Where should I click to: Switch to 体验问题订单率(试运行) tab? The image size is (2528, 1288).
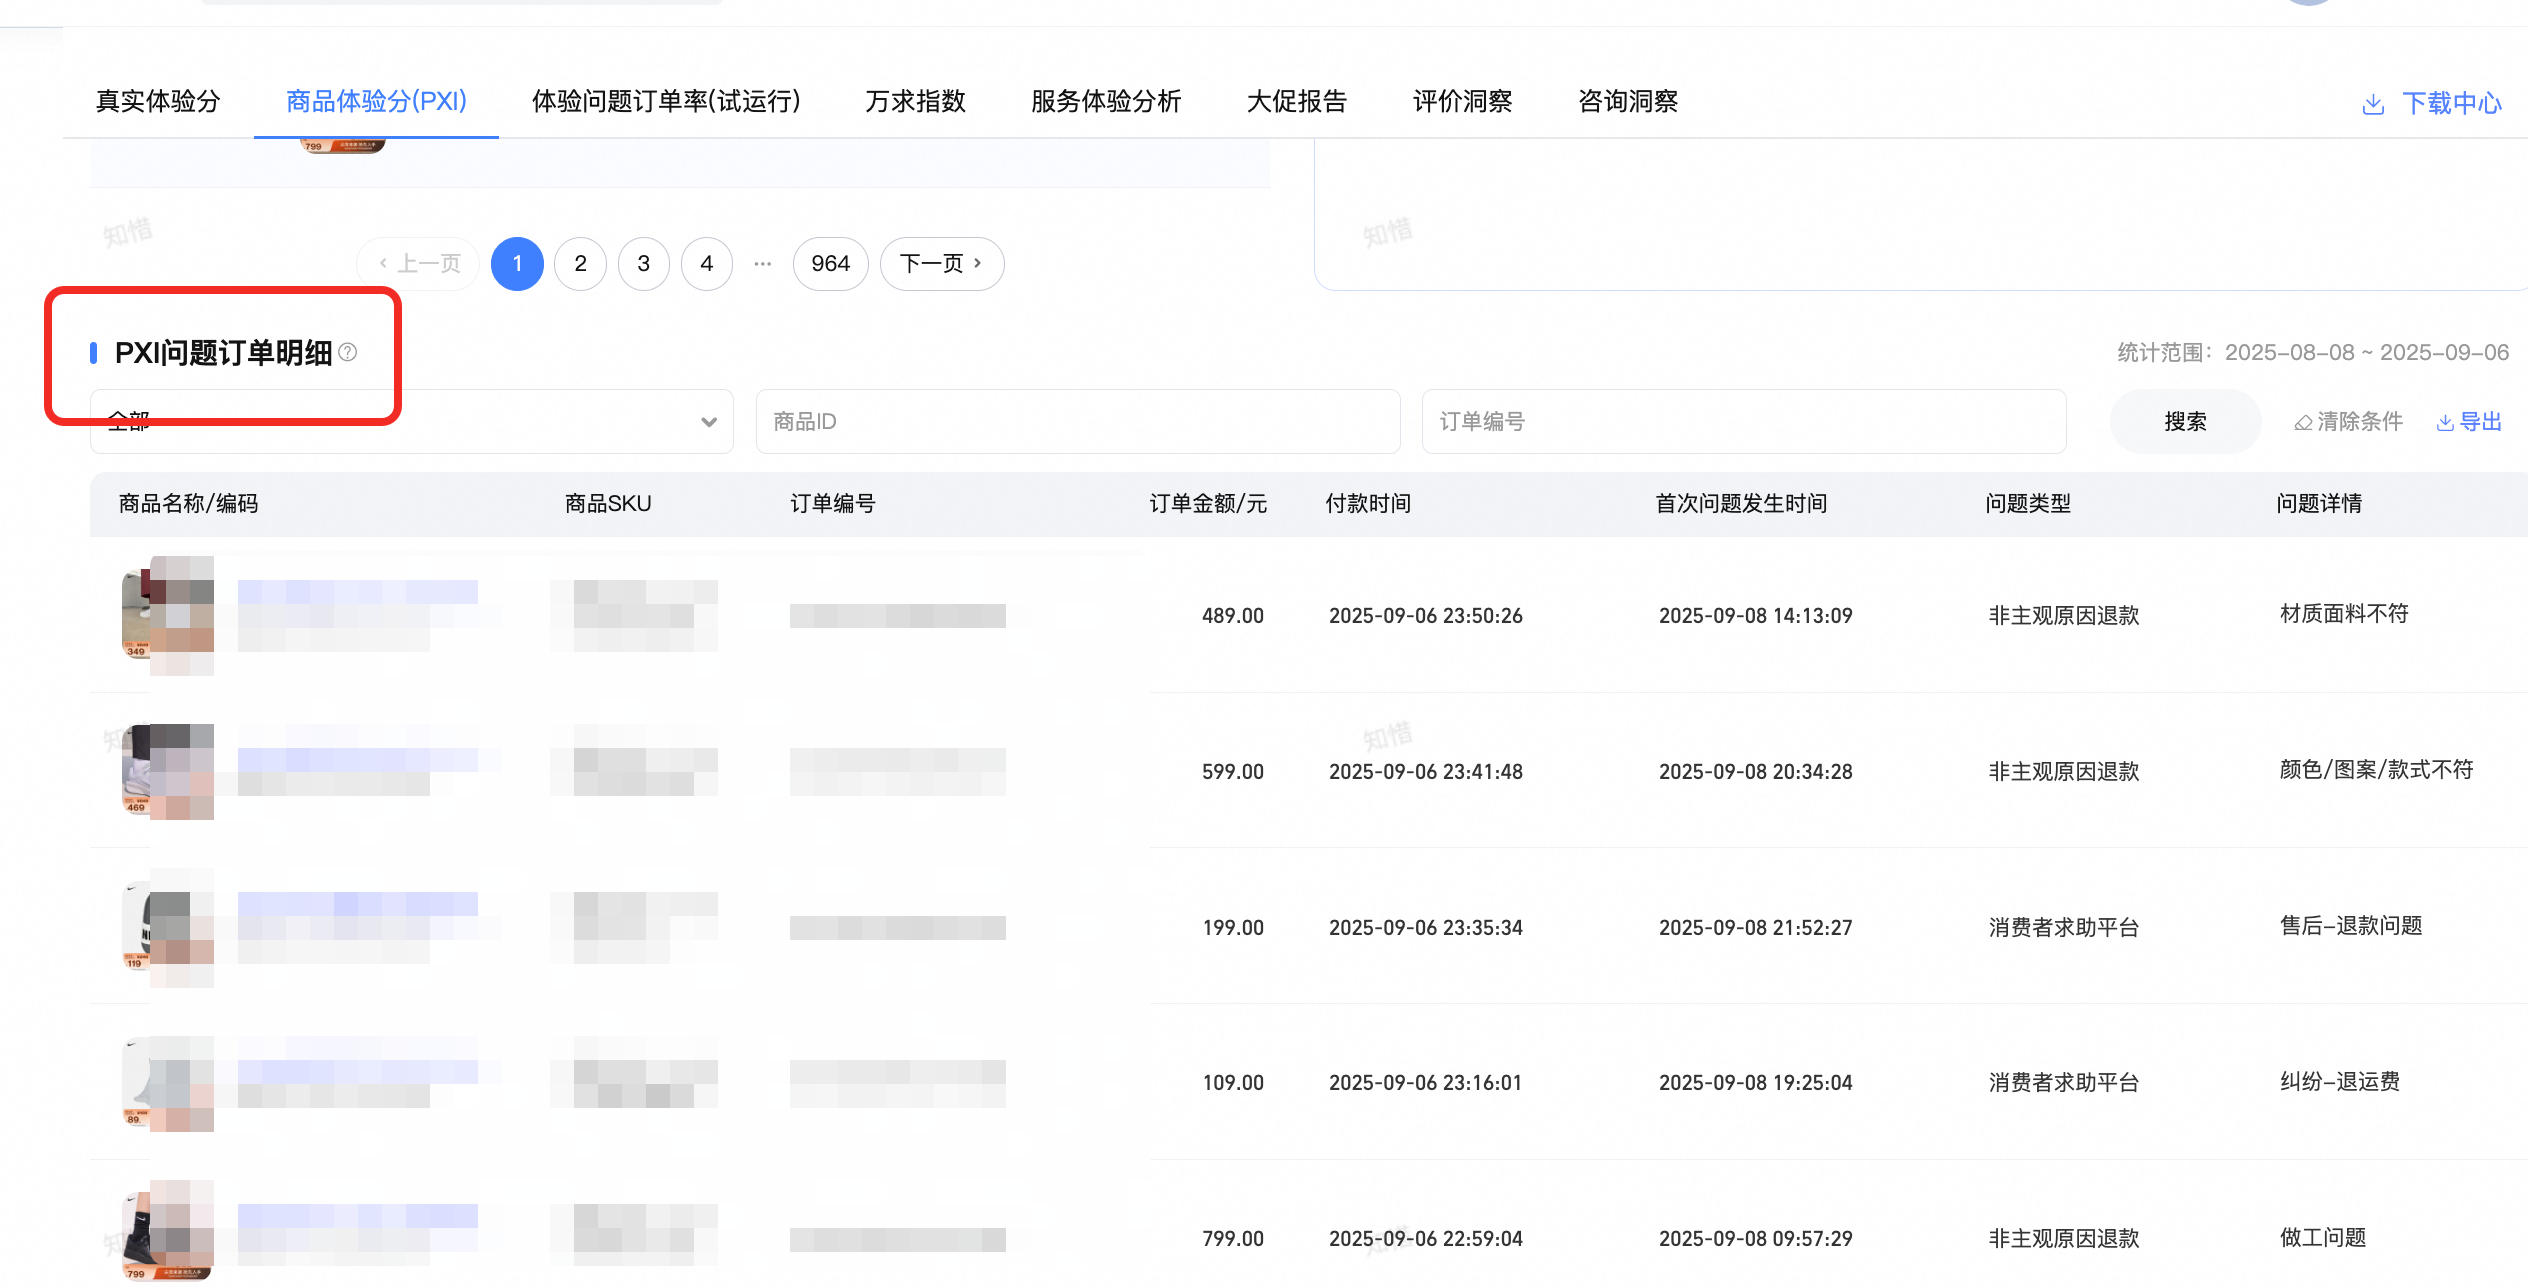[666, 101]
